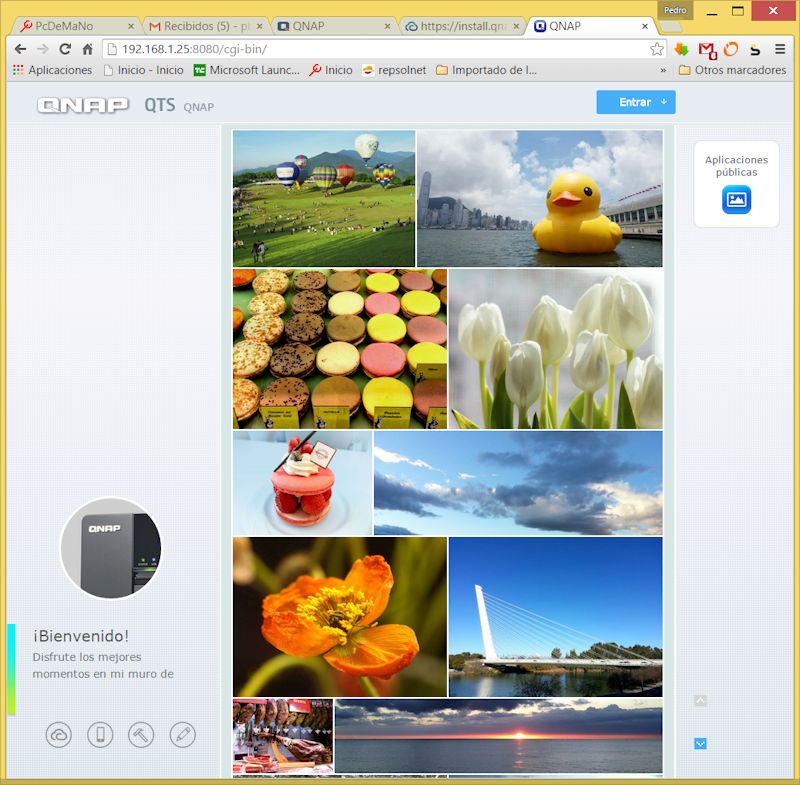Open the white tulips photo
The image size is (800, 785).
point(556,349)
